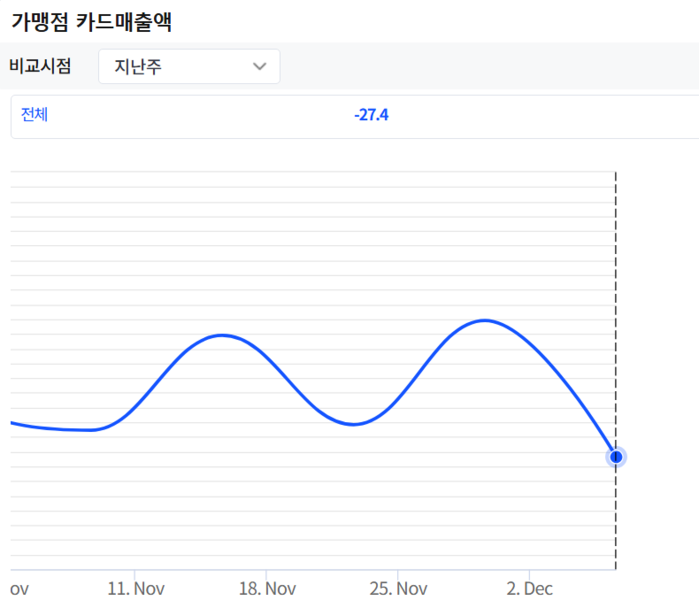Open the 지난주 comparison period dropdown

(x=189, y=66)
